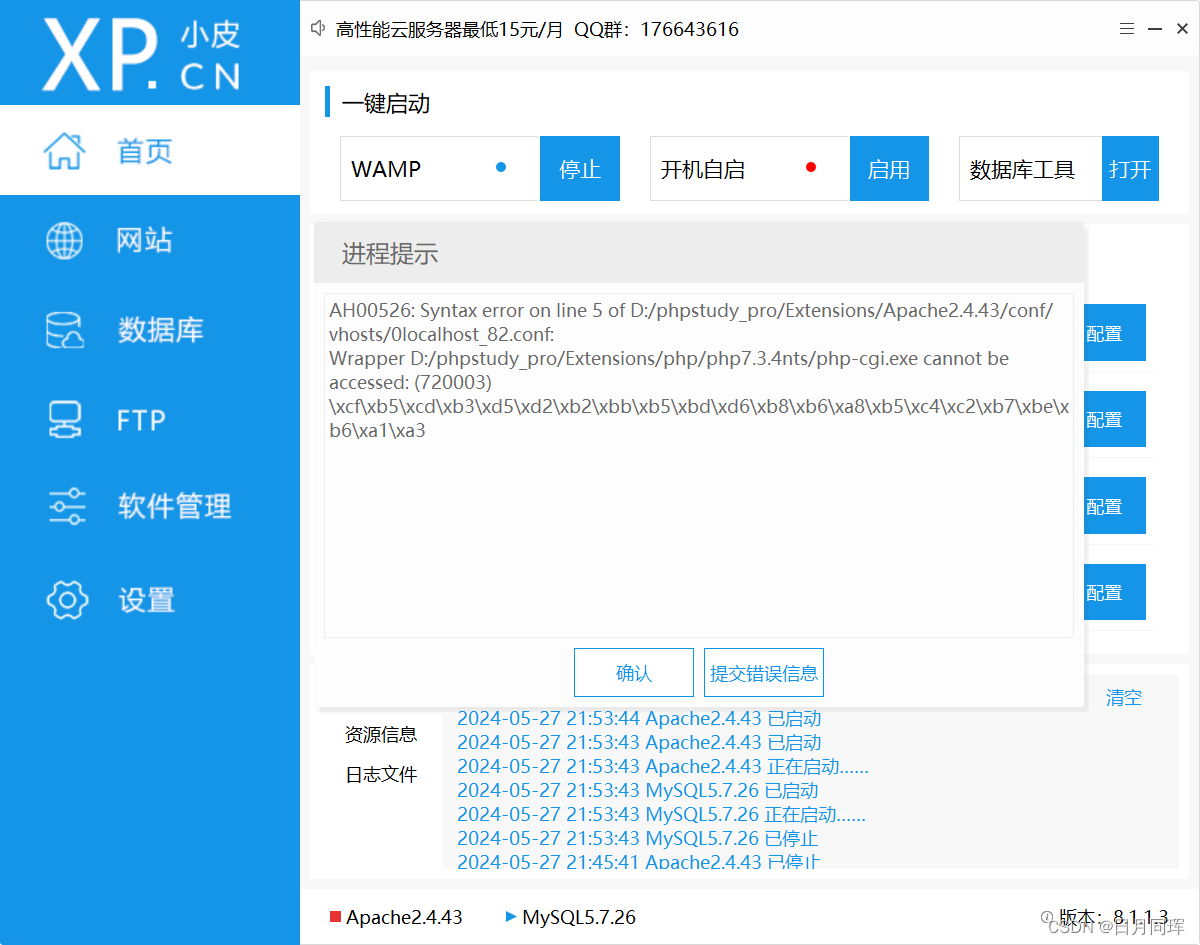Switch to the 日志文件 section
Image resolution: width=1200 pixels, height=945 pixels.
tap(381, 773)
